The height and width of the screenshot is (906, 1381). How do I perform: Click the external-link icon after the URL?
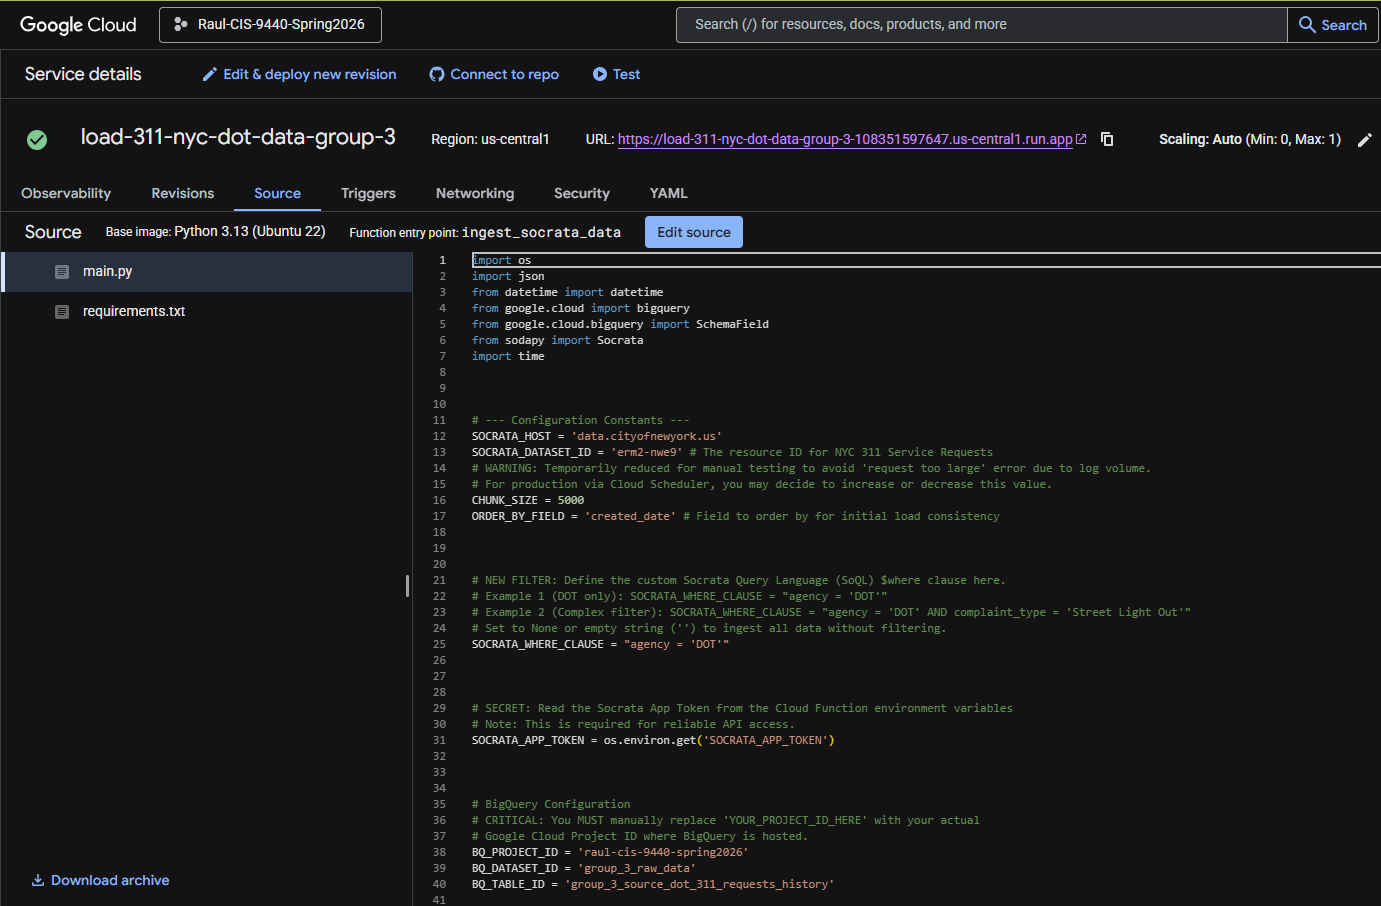[1081, 139]
